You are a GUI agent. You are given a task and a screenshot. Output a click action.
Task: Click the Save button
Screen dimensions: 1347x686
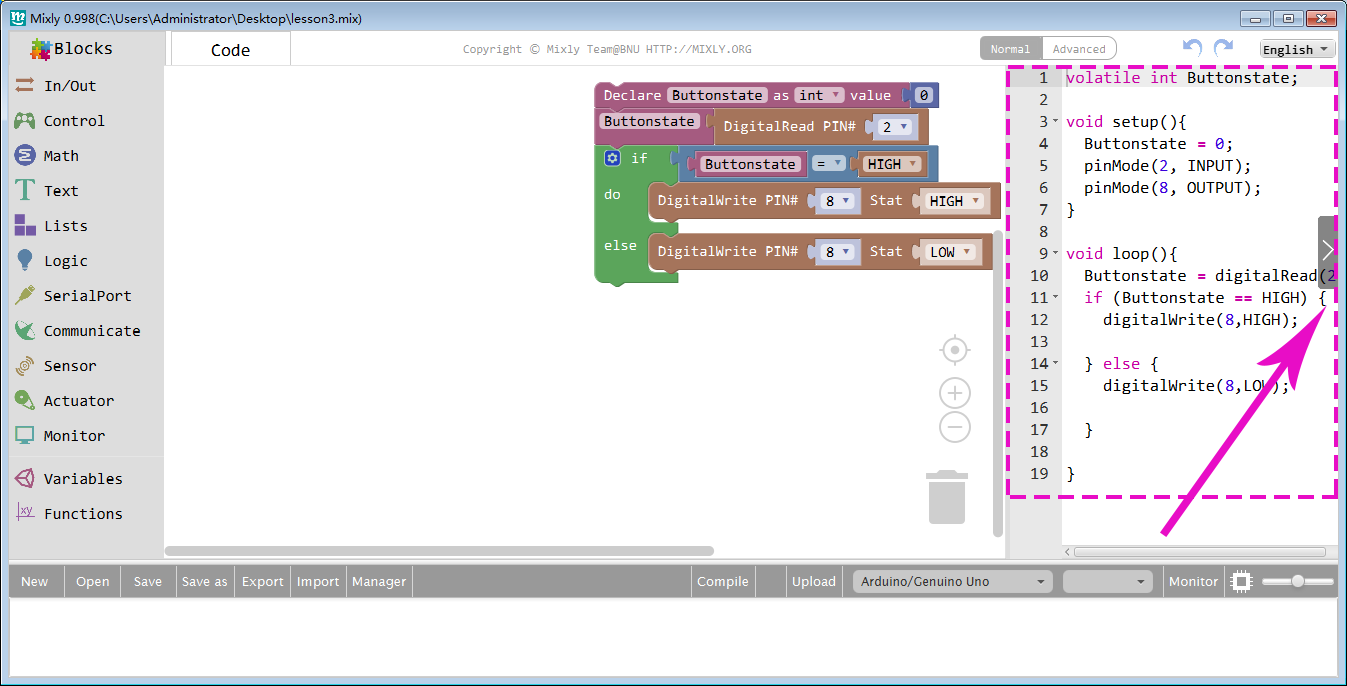[148, 581]
